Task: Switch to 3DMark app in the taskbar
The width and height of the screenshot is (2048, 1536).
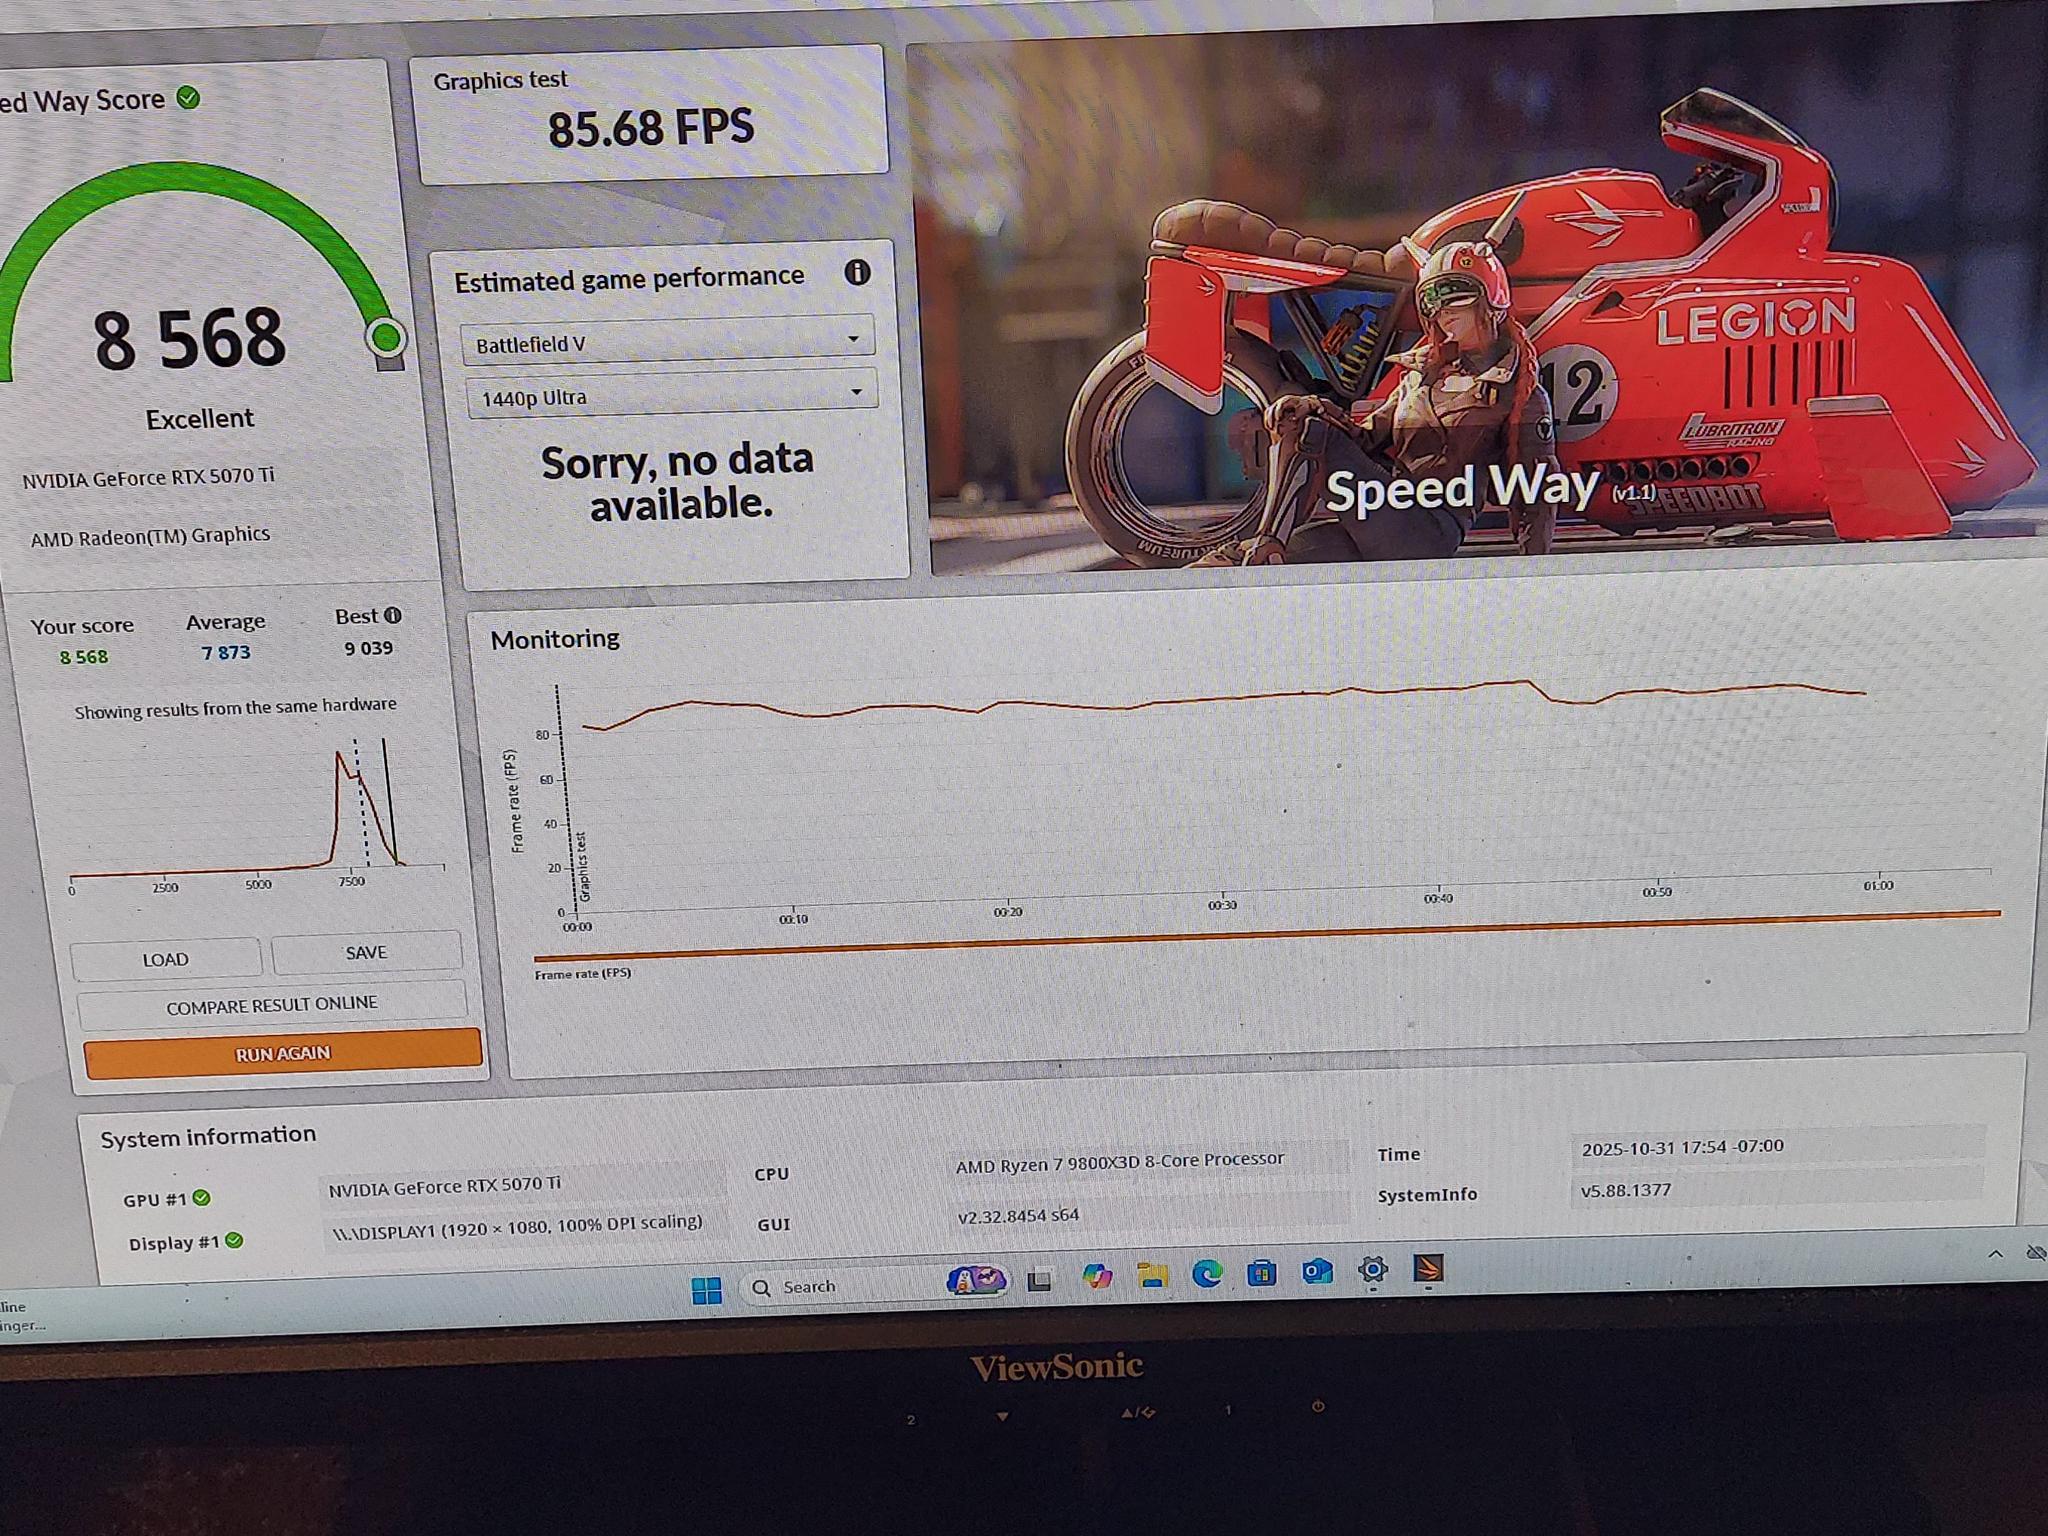Action: click(x=1428, y=1268)
